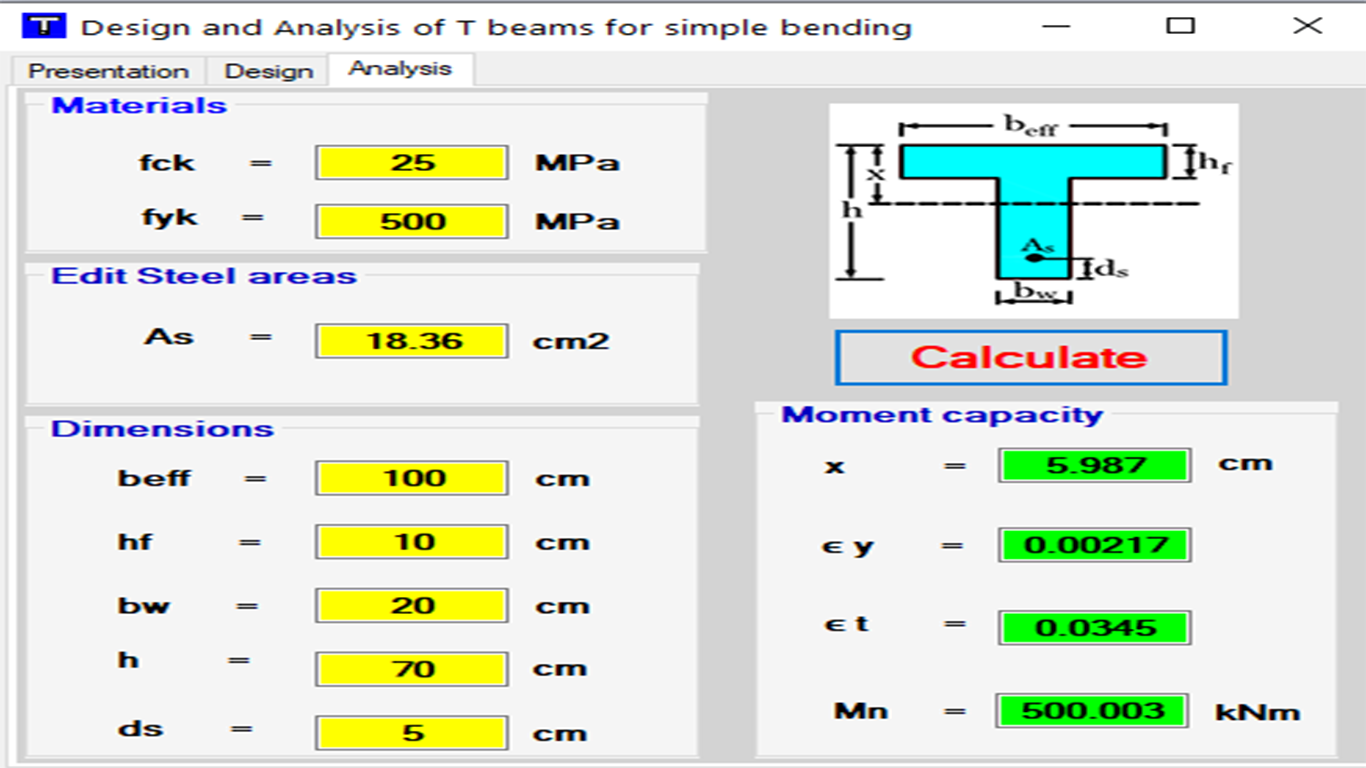Click the fyk value field showing 500
Viewport: 1366px width, 768px height.
coord(412,221)
